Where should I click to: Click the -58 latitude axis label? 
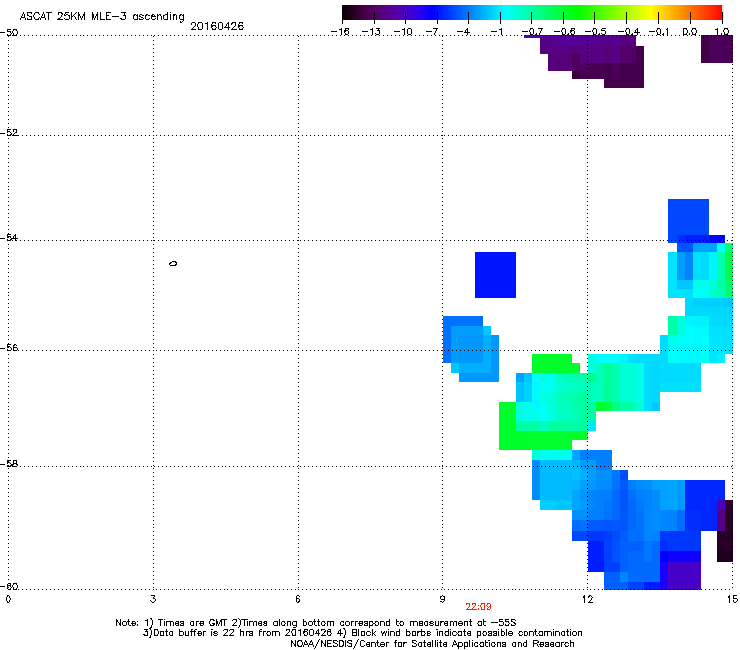(9, 464)
